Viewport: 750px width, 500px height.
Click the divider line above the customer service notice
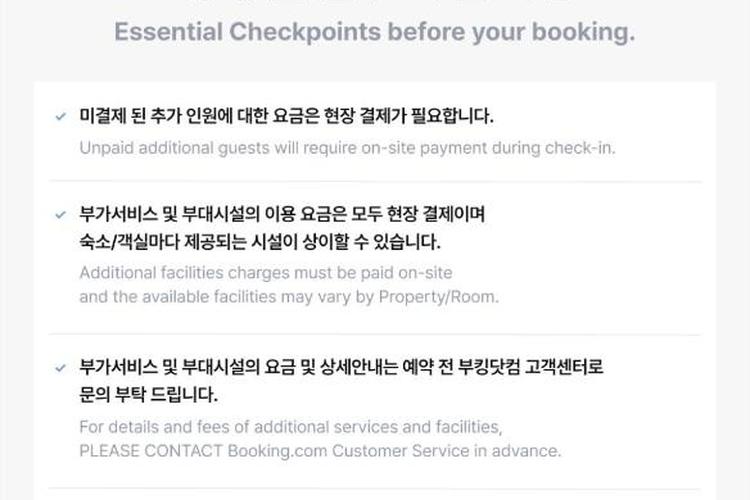pyautogui.click(x=375, y=335)
